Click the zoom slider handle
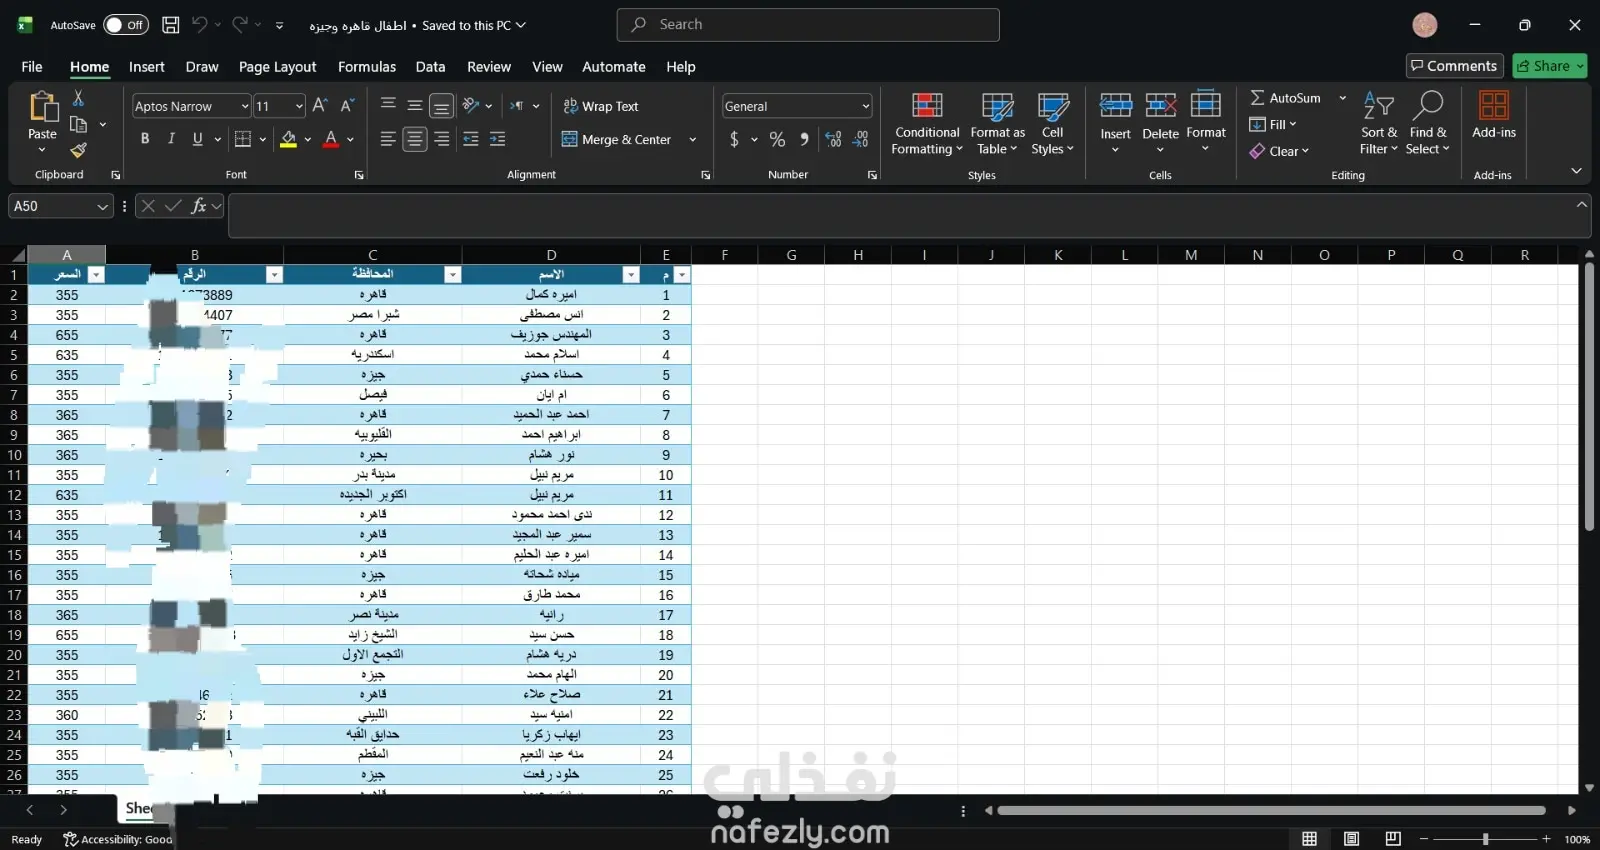The height and width of the screenshot is (850, 1600). [x=1485, y=839]
